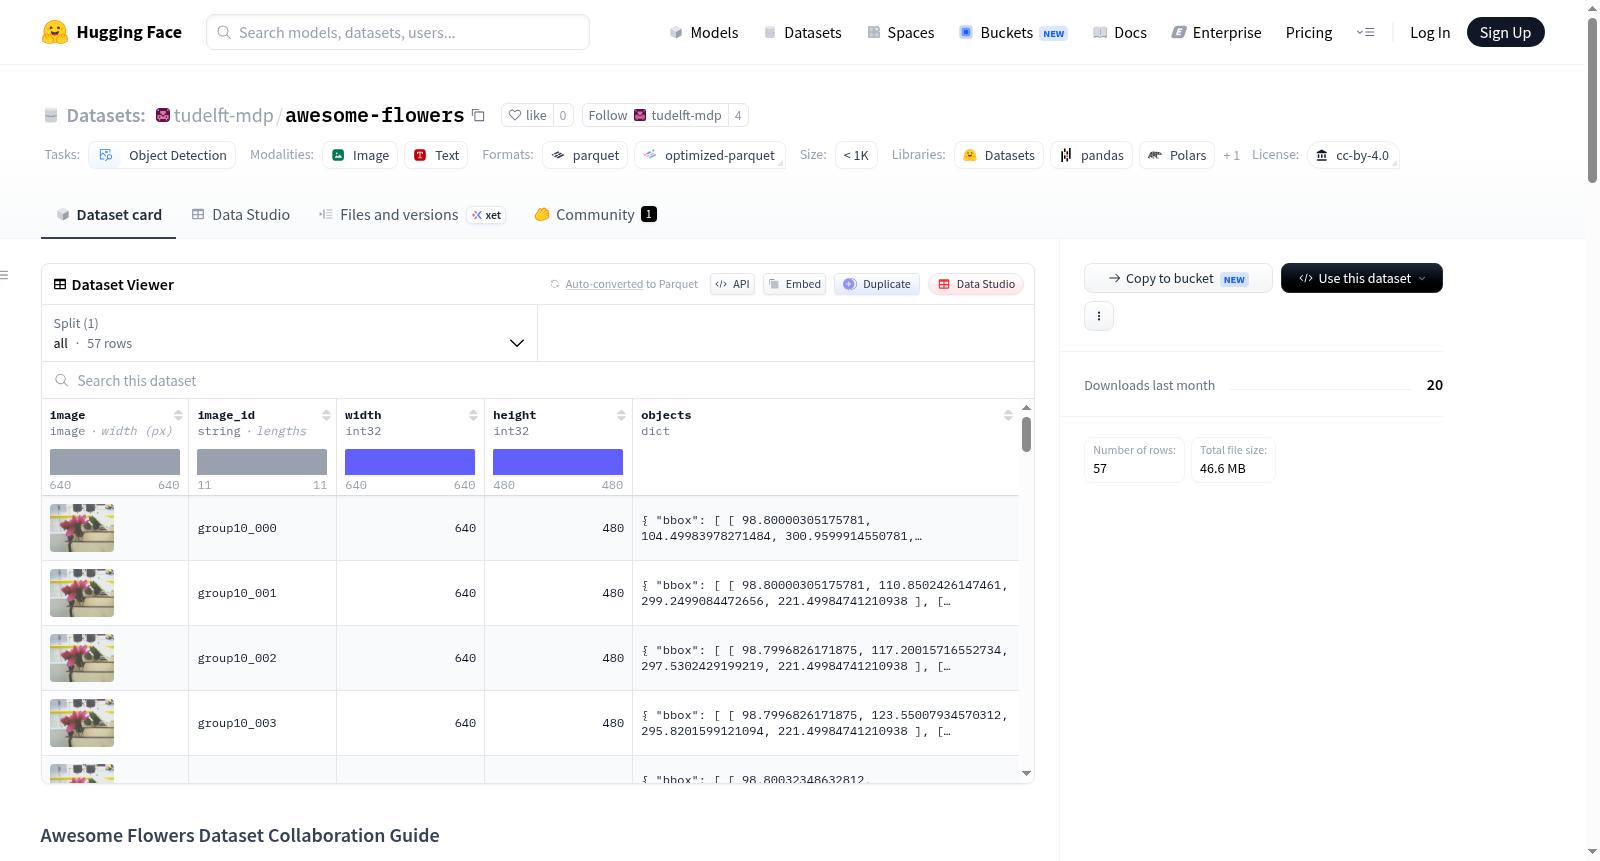Viewport: 1600px width, 861px height.
Task: Open the Files and versions tab
Action: tap(412, 214)
